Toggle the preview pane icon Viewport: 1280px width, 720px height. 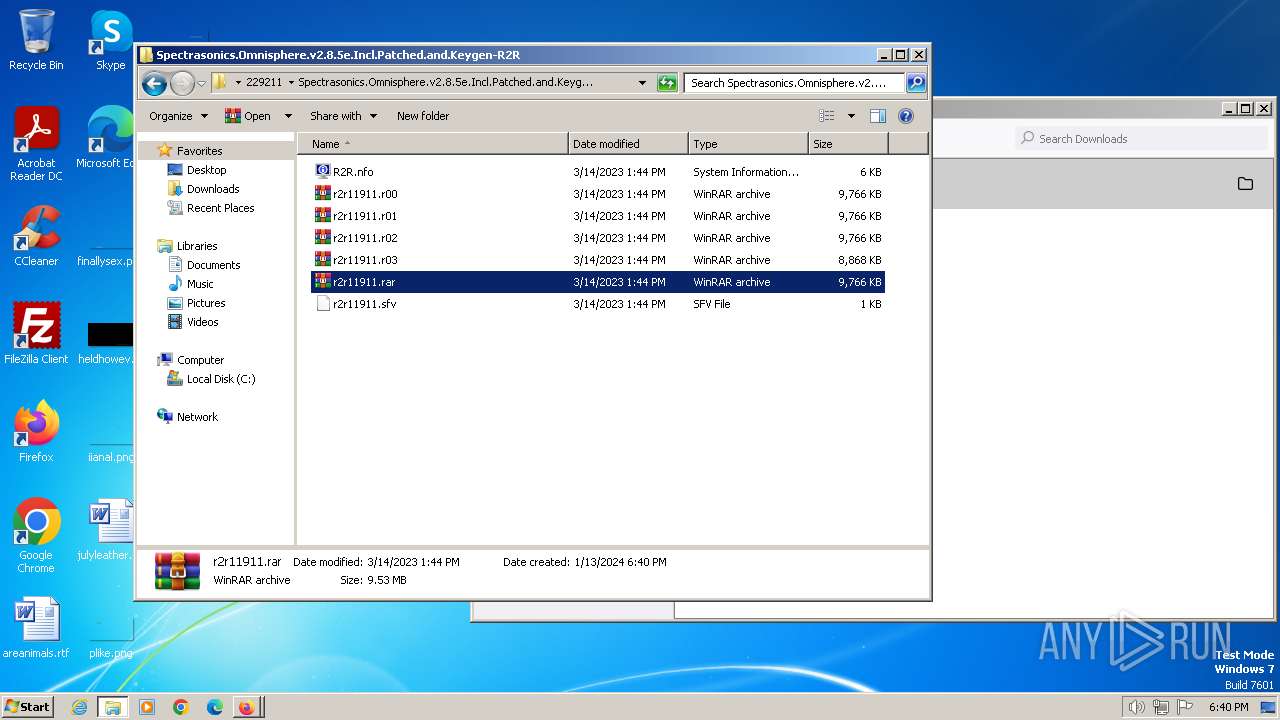click(877, 116)
